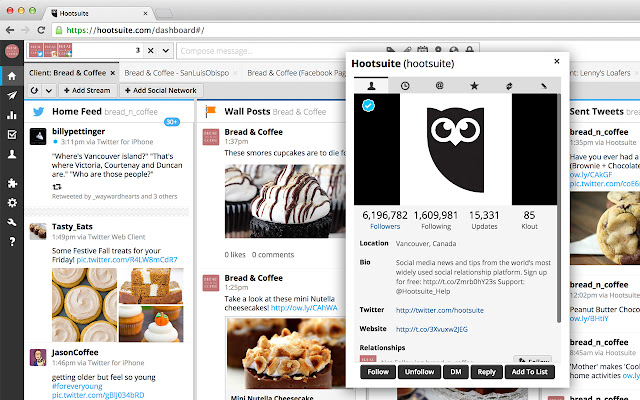This screenshot has height=400, width=640.
Task: Click the Add Stream button
Action: [x=87, y=90]
